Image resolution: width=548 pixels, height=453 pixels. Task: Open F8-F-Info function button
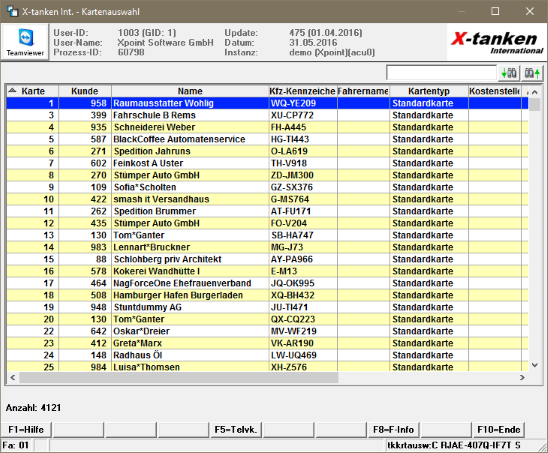coord(393,430)
